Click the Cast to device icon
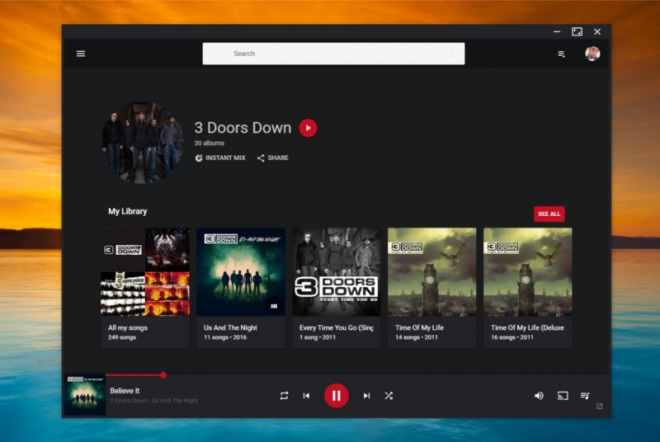Screen dimensions: 660x442 562,396
